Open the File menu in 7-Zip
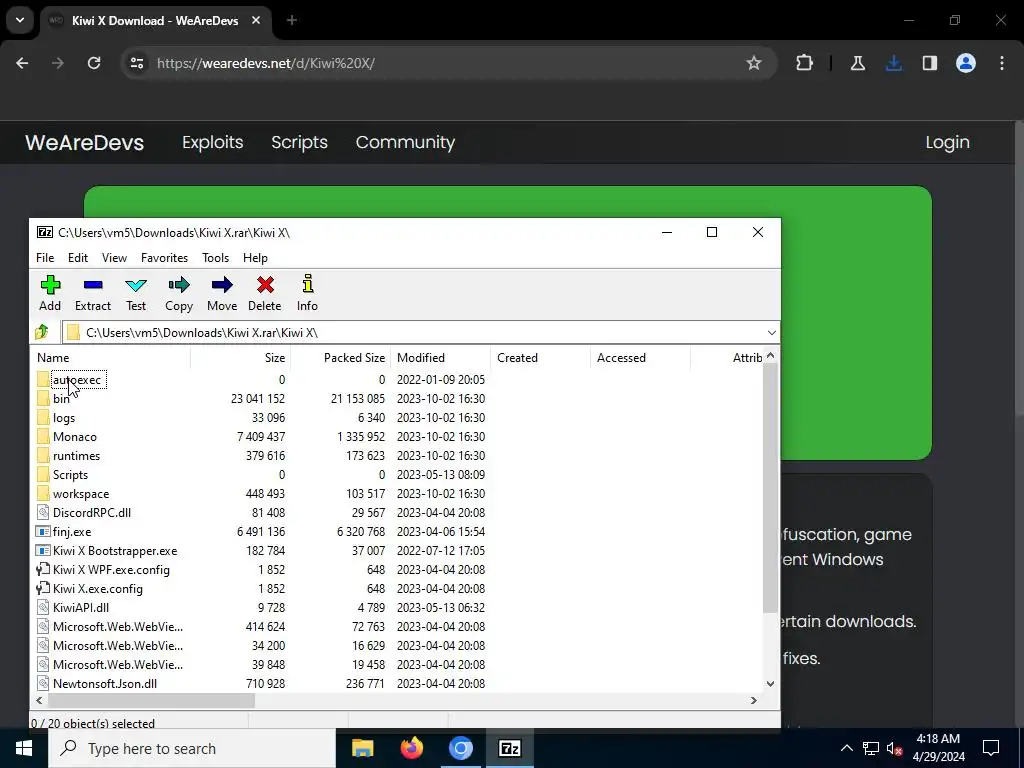 click(x=45, y=258)
